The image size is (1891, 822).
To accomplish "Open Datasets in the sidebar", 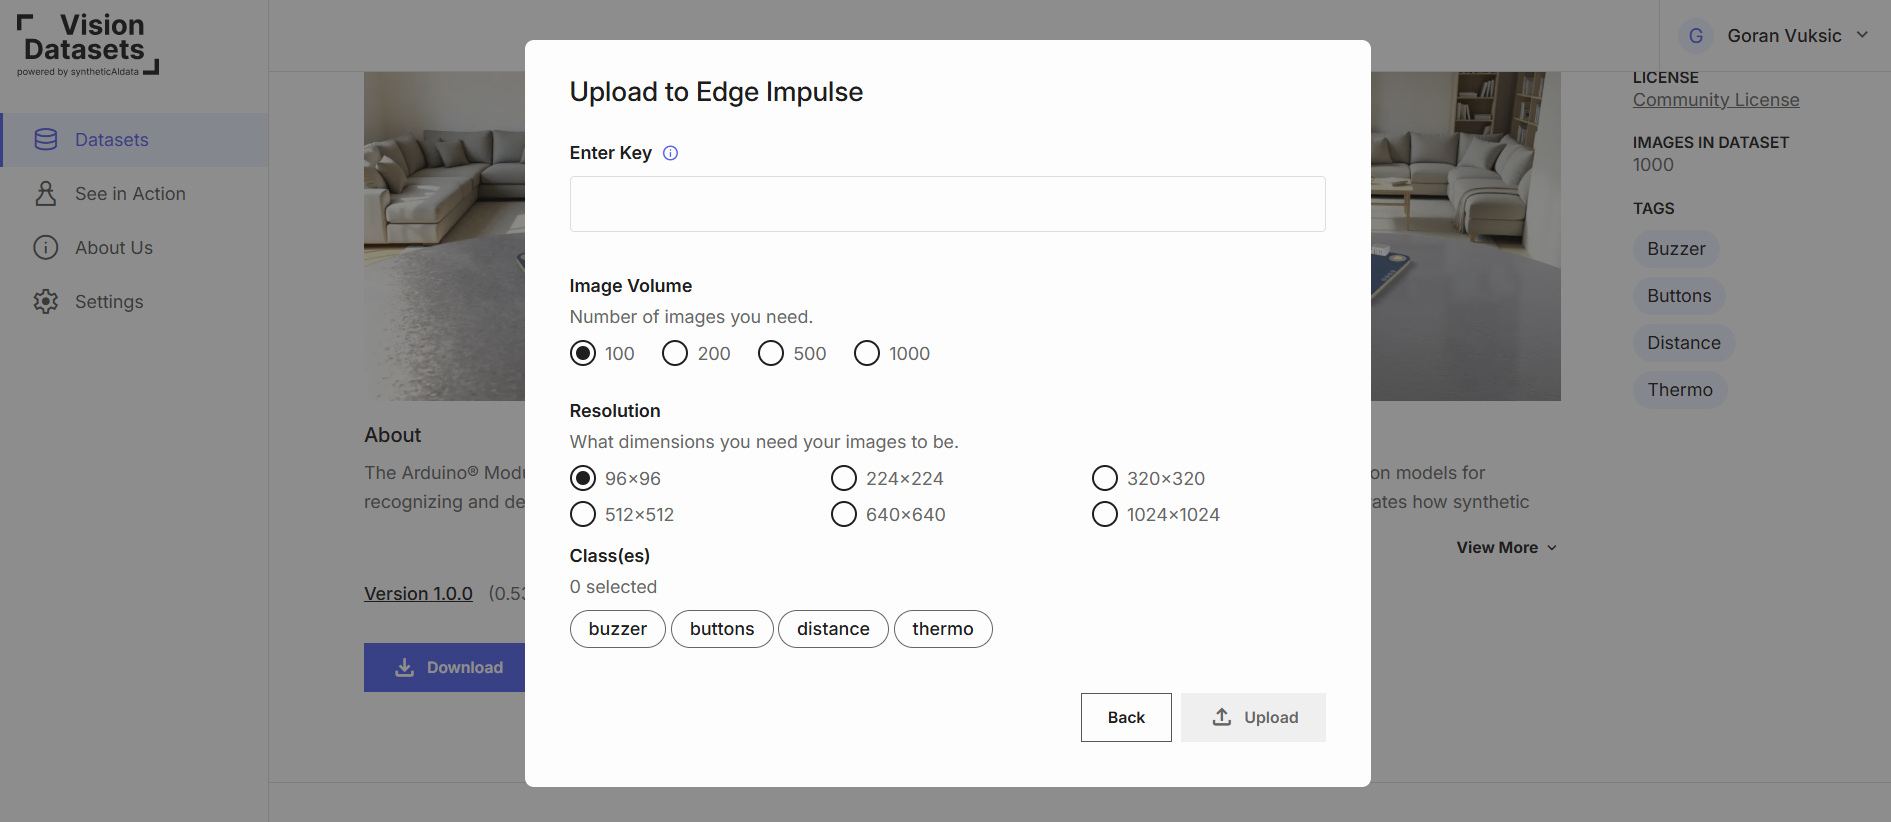I will pyautogui.click(x=135, y=140).
